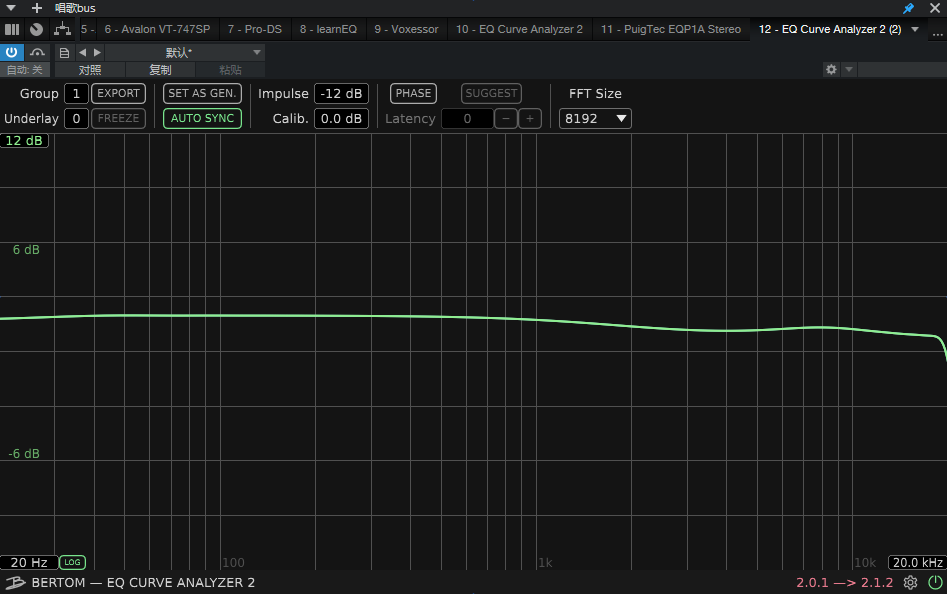Open the Bertom plugin settings gear
Image resolution: width=947 pixels, height=594 pixels.
pyautogui.click(x=910, y=583)
